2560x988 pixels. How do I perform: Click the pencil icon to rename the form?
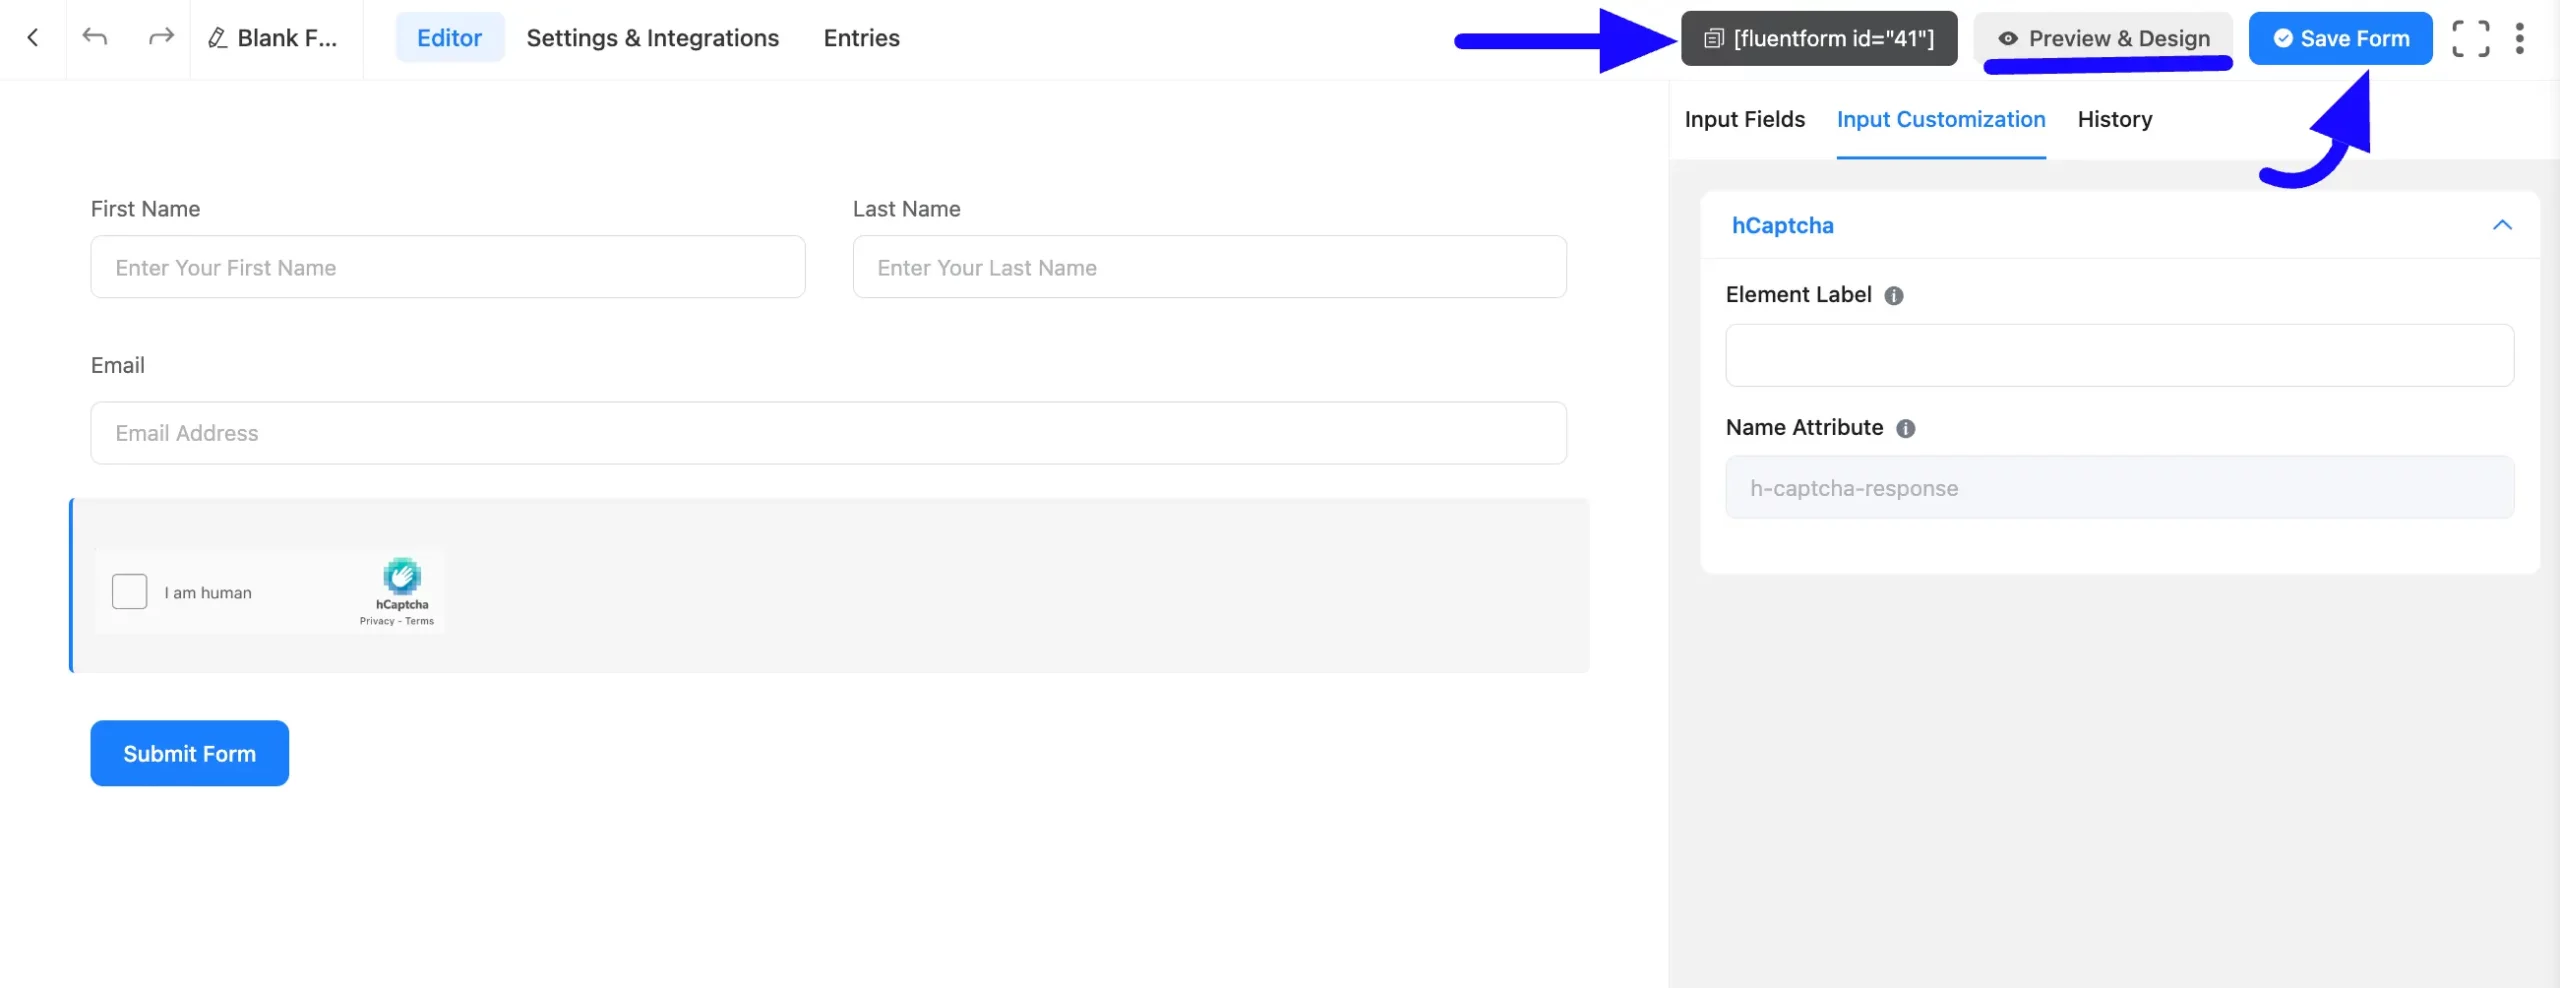pyautogui.click(x=216, y=38)
